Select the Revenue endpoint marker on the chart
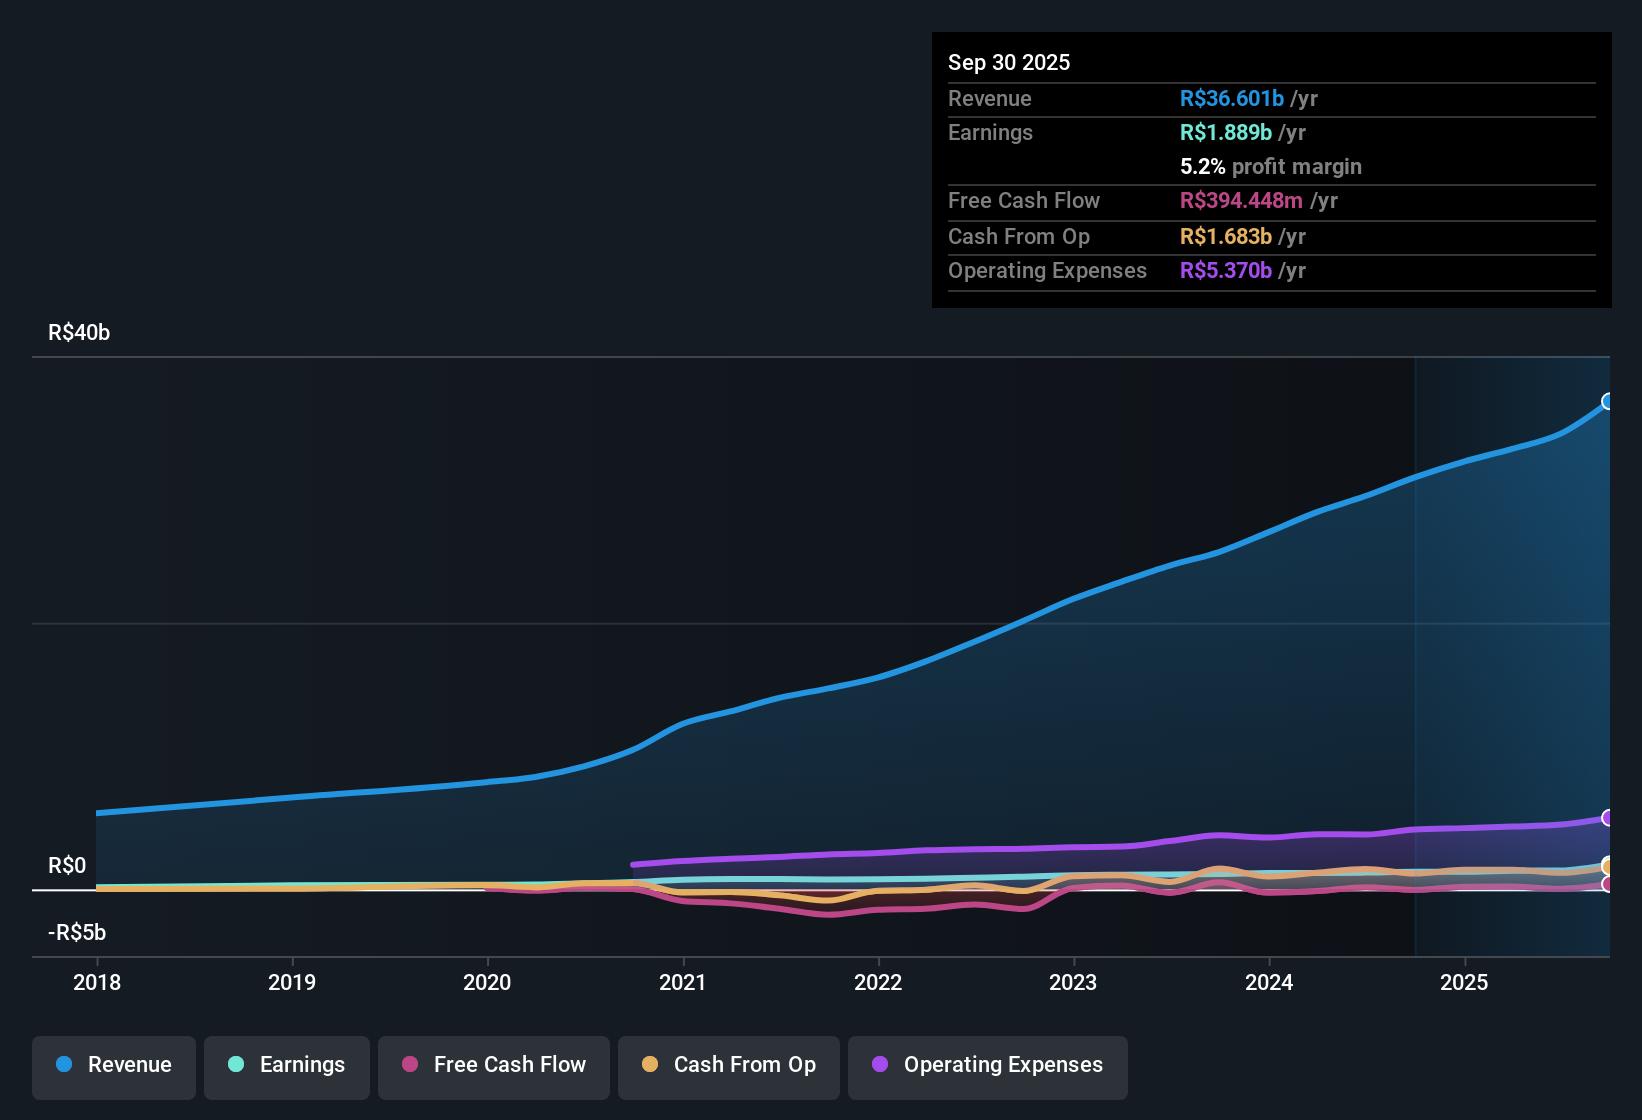Image resolution: width=1642 pixels, height=1120 pixels. click(x=1608, y=402)
